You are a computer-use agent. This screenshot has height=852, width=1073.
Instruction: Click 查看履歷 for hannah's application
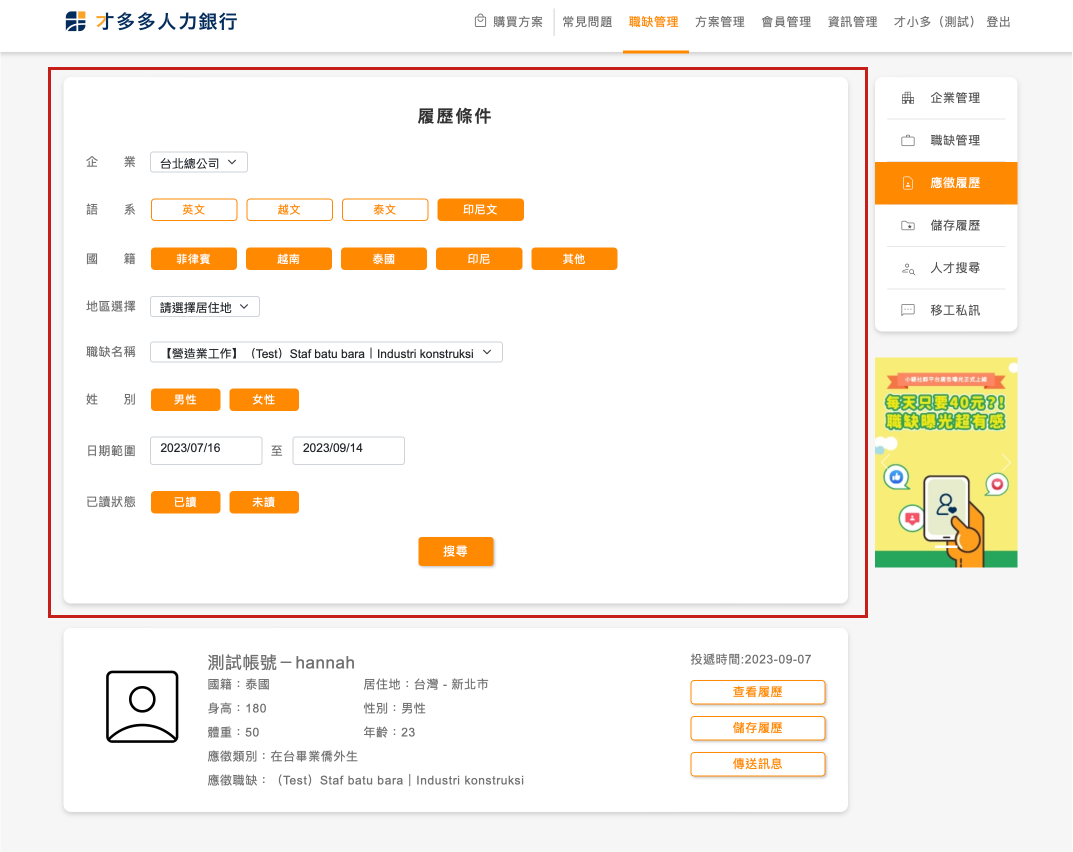[x=757, y=692]
